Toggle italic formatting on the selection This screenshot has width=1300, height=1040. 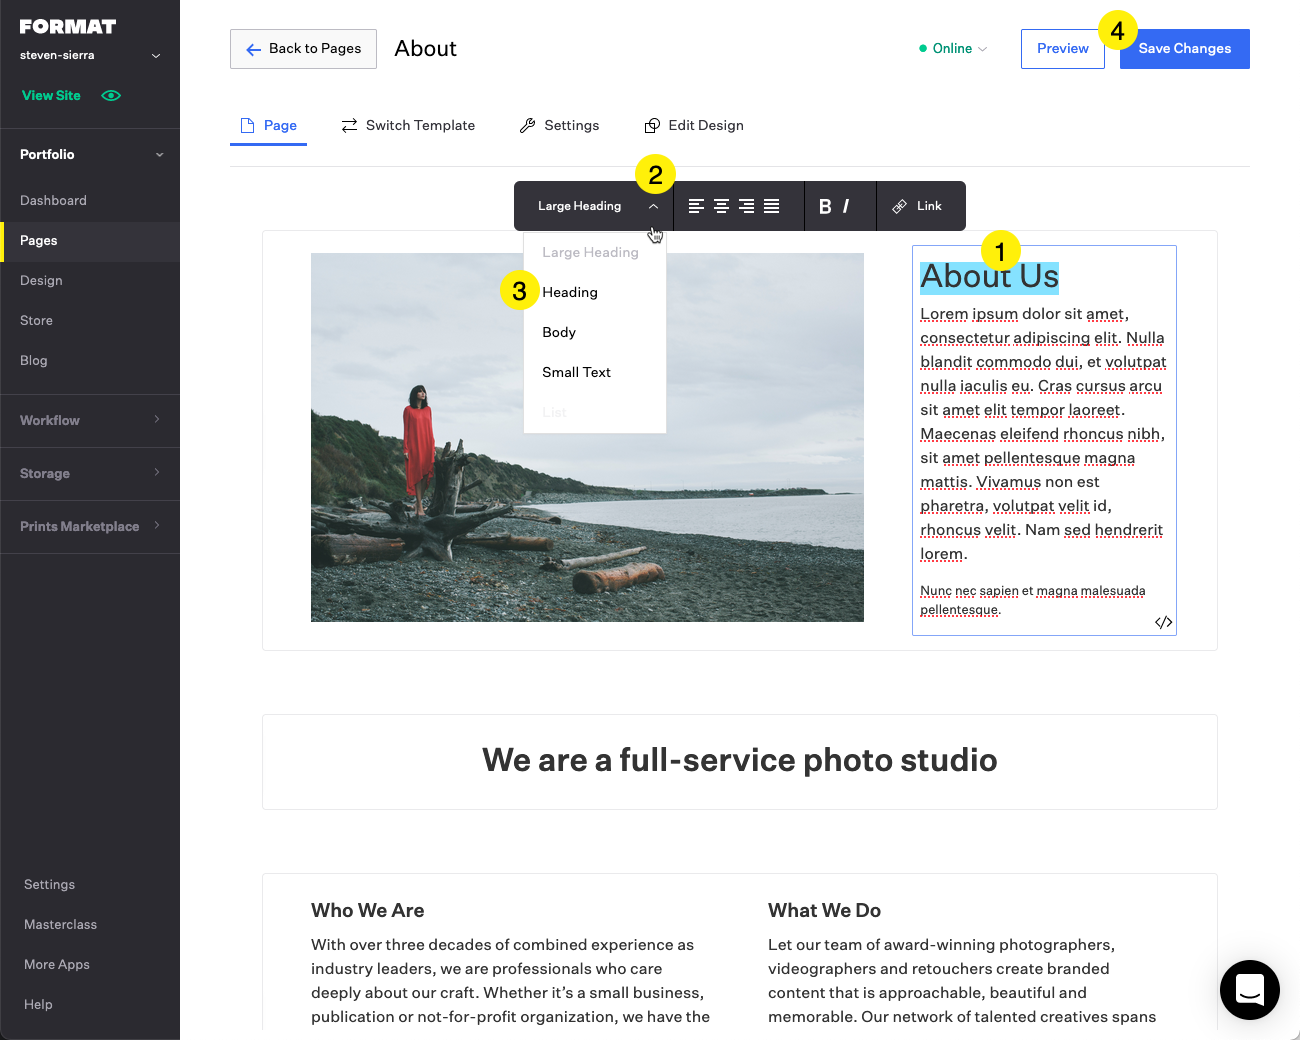[847, 206]
